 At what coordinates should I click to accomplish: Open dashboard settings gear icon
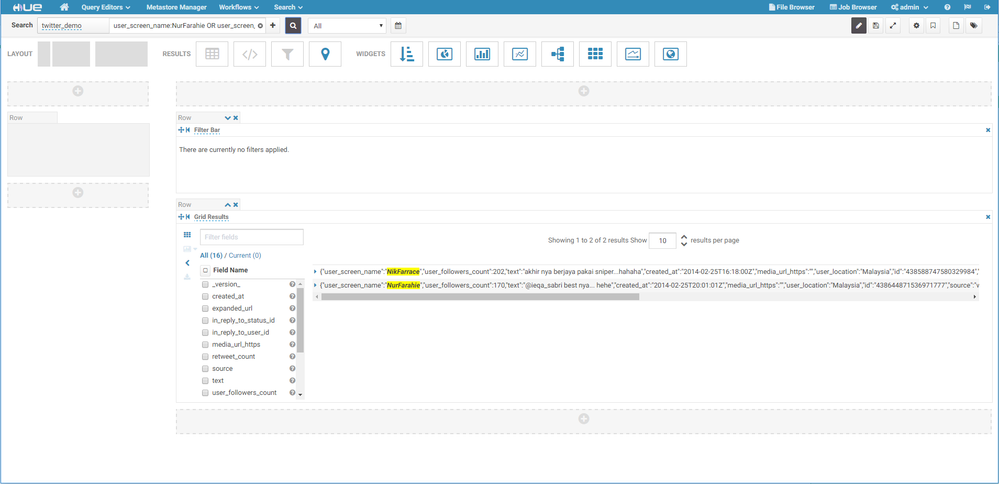[916, 25]
